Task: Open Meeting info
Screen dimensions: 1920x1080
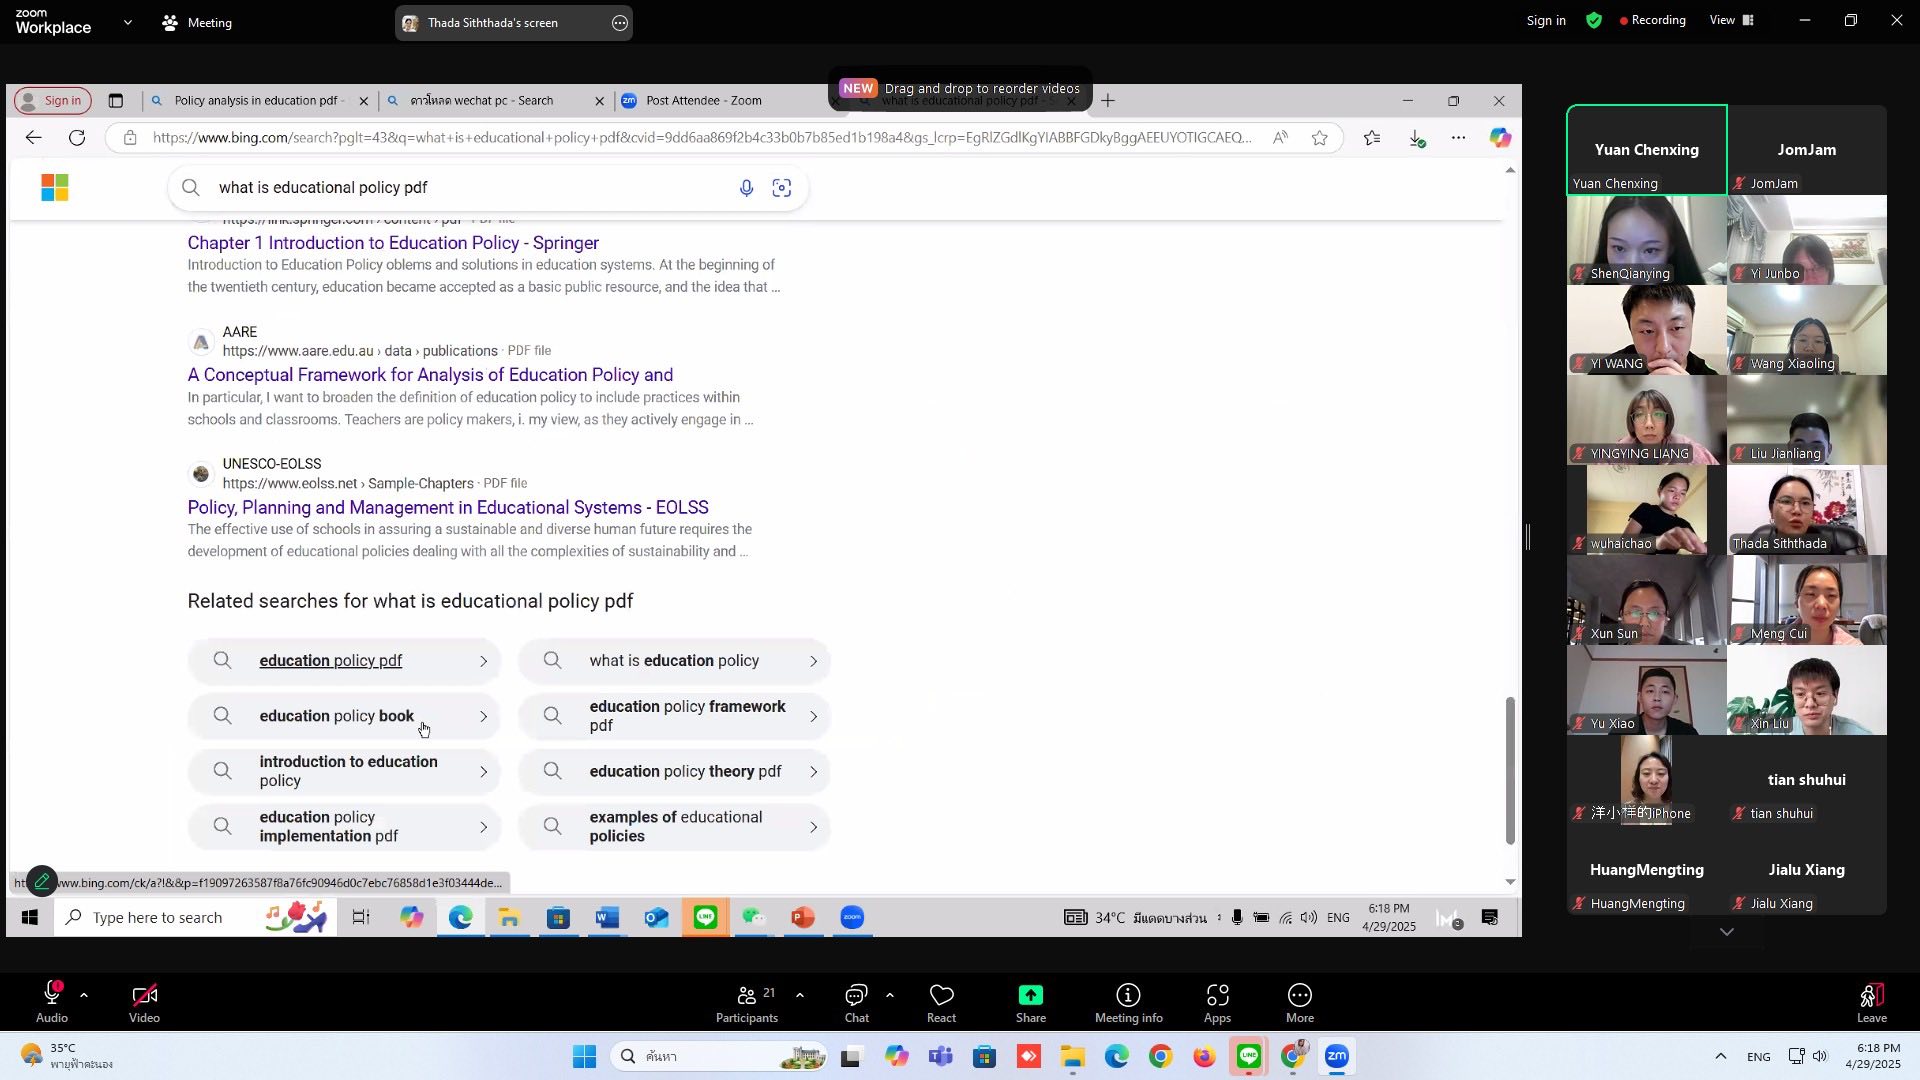Action: click(x=1128, y=1002)
